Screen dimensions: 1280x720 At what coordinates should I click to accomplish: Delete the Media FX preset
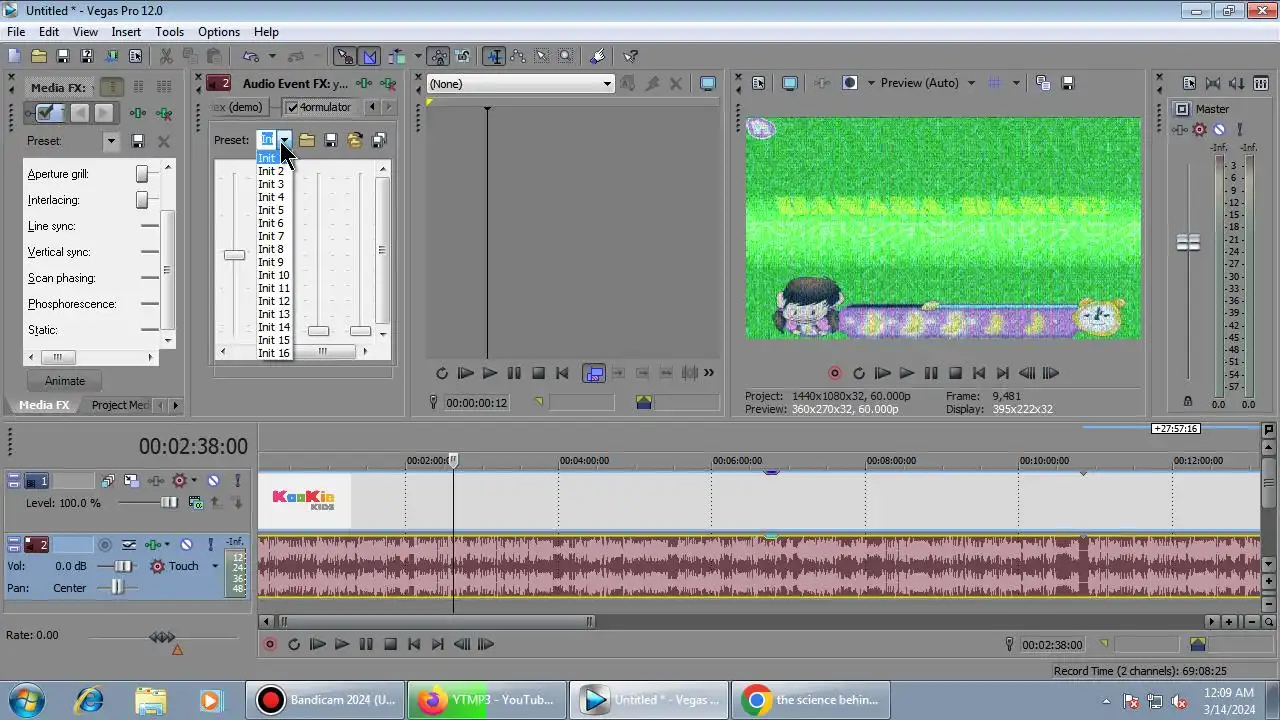tap(164, 141)
